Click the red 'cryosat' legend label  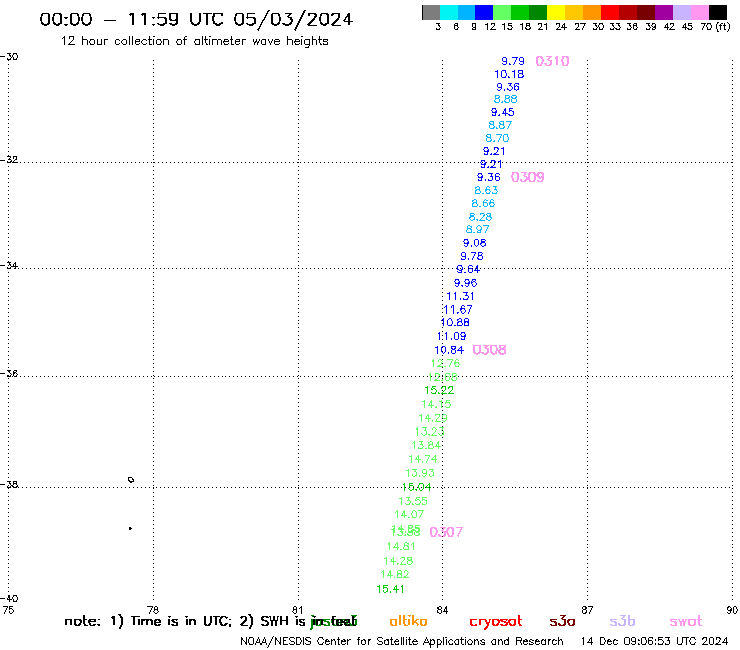click(x=496, y=622)
